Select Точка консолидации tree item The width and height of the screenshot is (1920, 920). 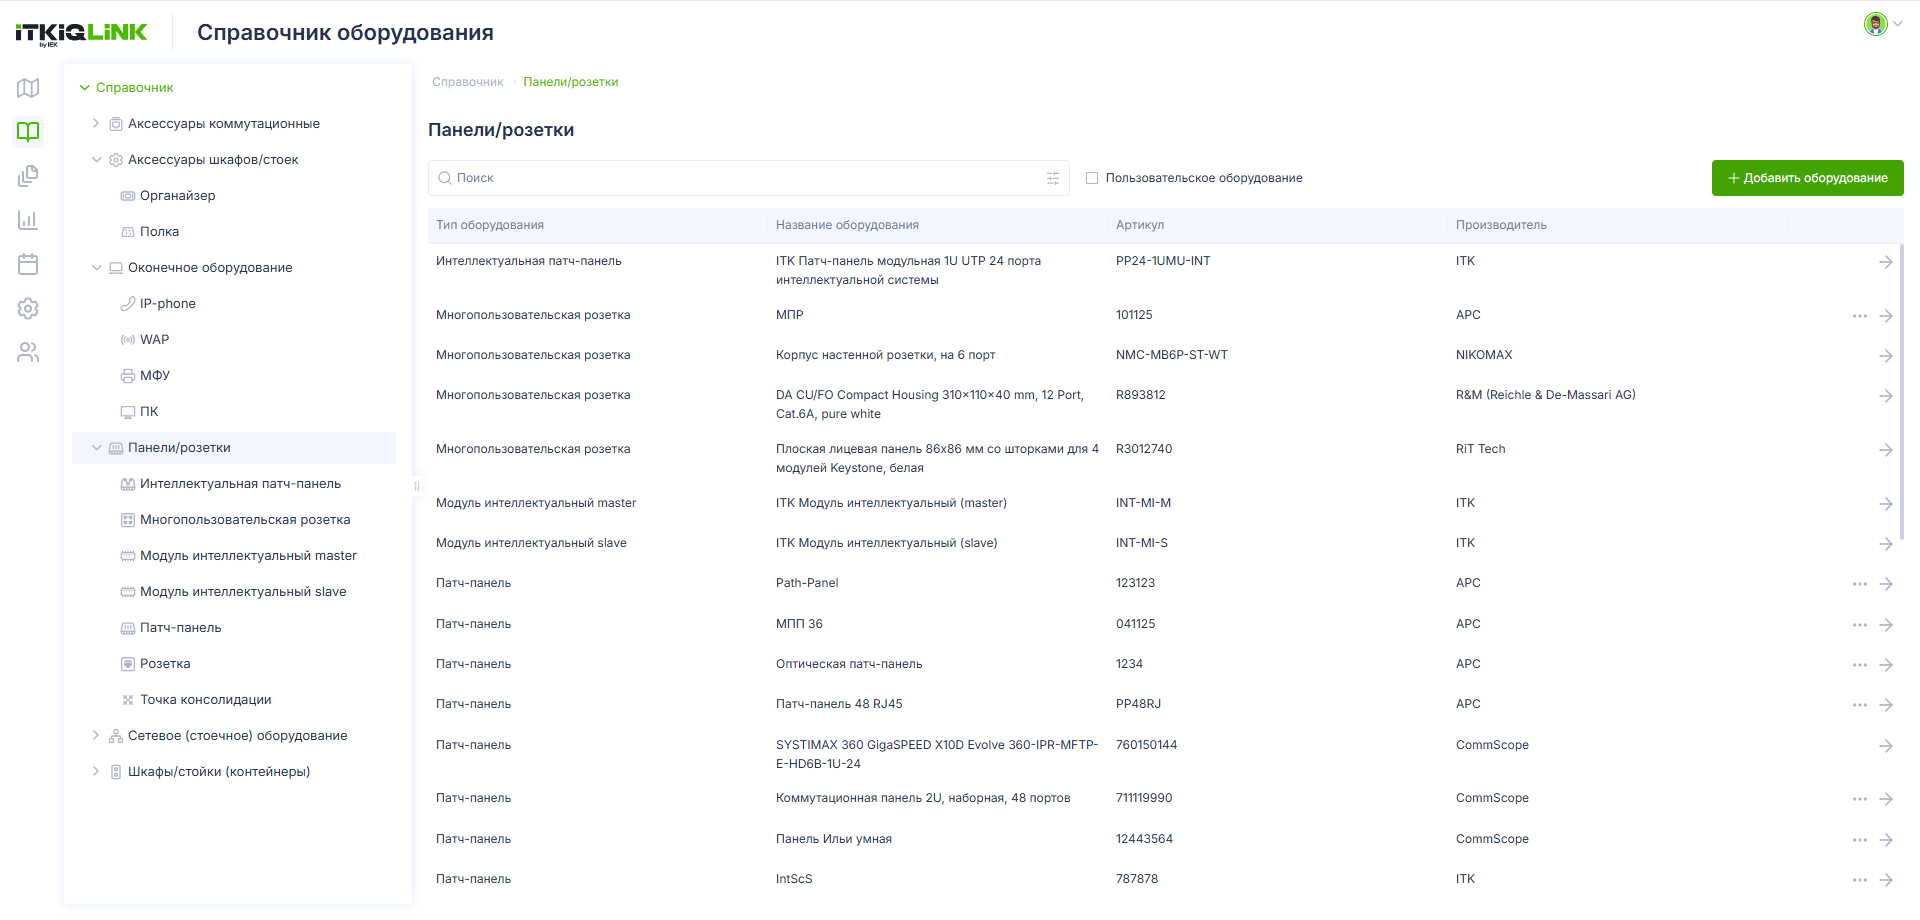coord(205,700)
